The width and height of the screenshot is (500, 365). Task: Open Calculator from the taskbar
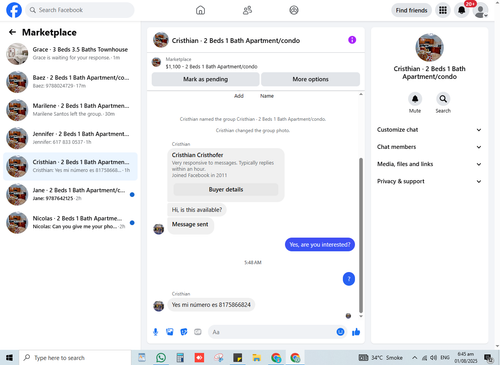[x=180, y=358]
